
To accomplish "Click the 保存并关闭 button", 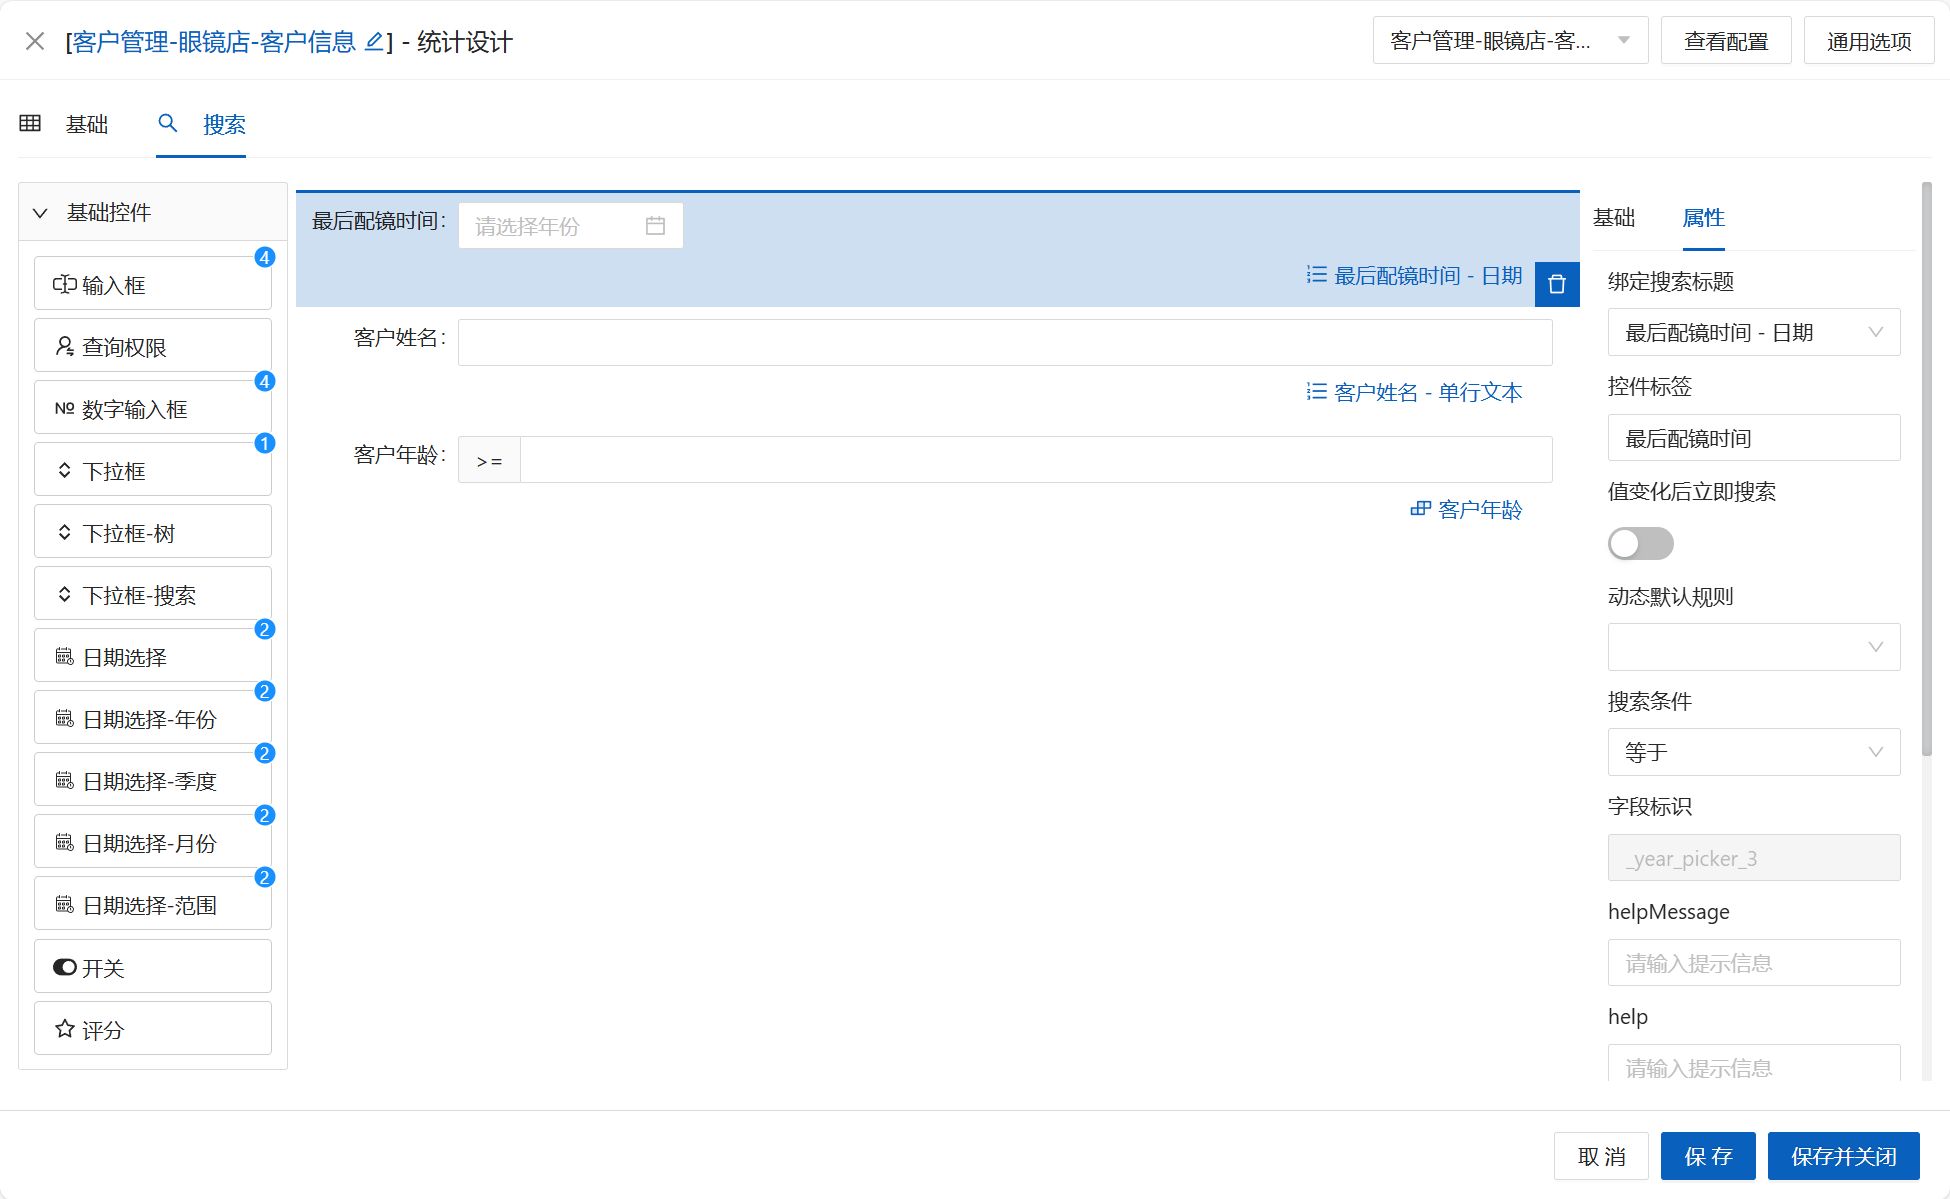I will pyautogui.click(x=1843, y=1156).
